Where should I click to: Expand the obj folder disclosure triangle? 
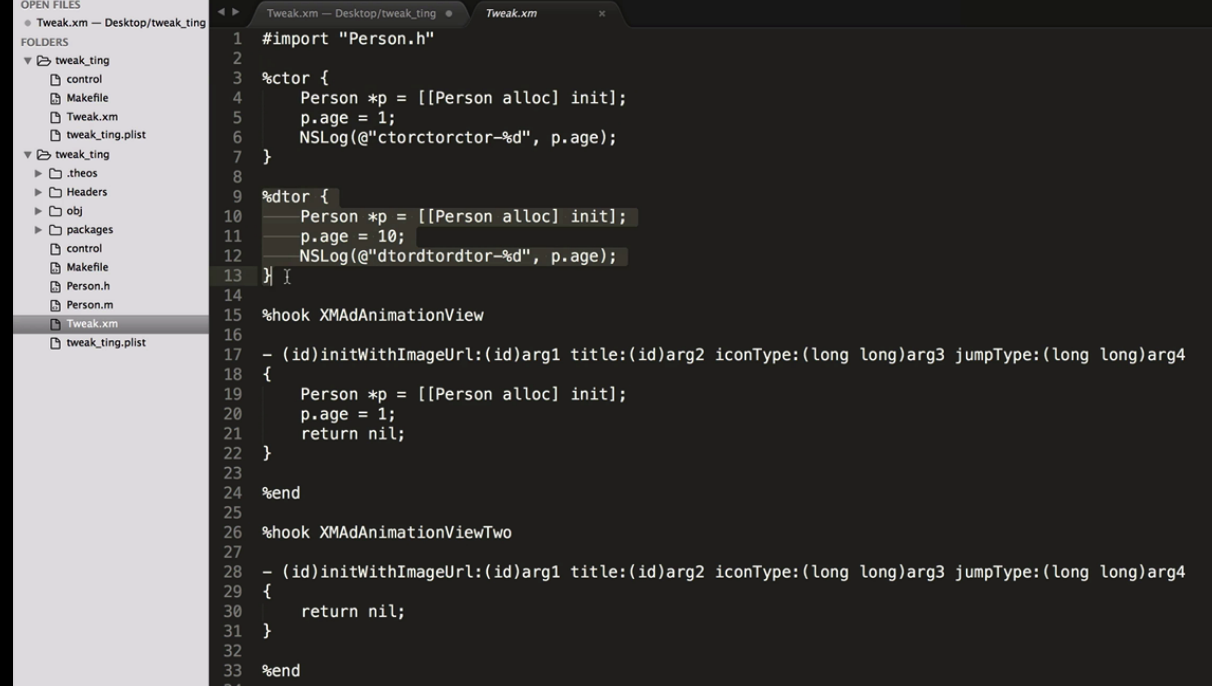pyautogui.click(x=39, y=211)
